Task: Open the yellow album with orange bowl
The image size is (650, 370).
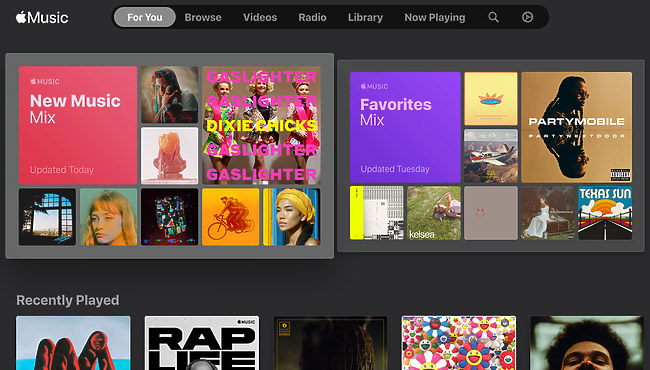Action: [491, 99]
